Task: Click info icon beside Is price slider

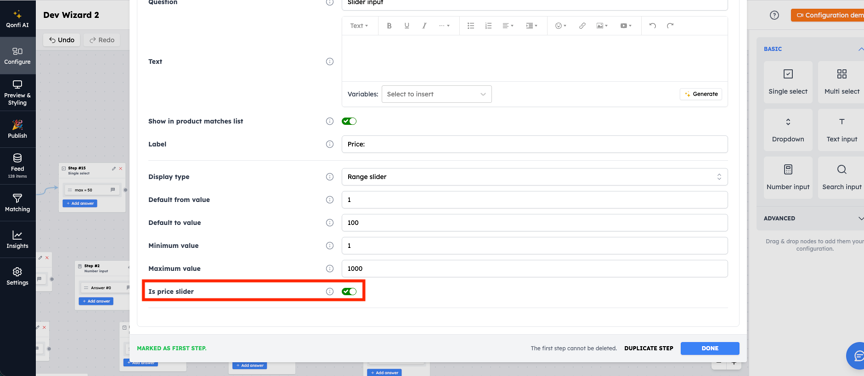Action: [x=330, y=292]
